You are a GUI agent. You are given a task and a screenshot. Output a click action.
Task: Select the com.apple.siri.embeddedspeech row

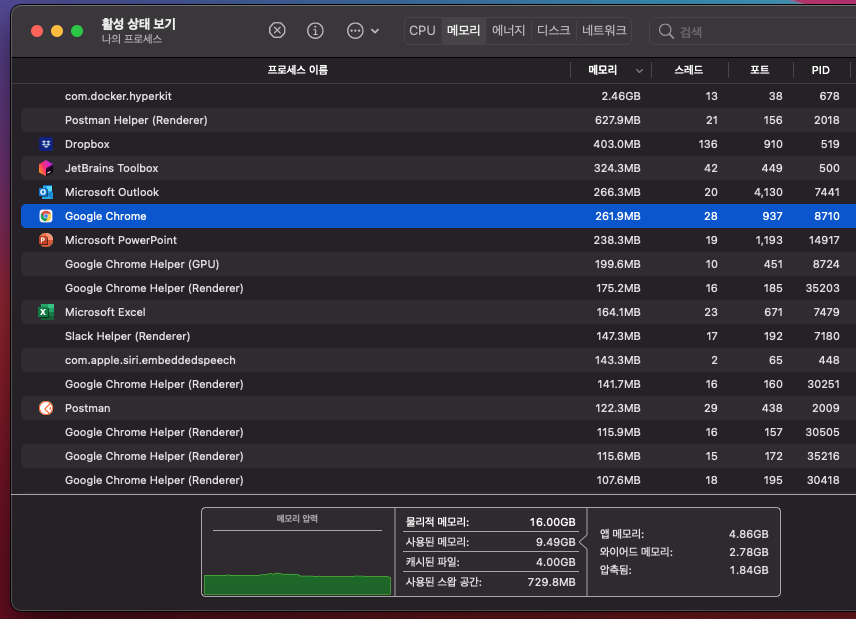pos(438,360)
